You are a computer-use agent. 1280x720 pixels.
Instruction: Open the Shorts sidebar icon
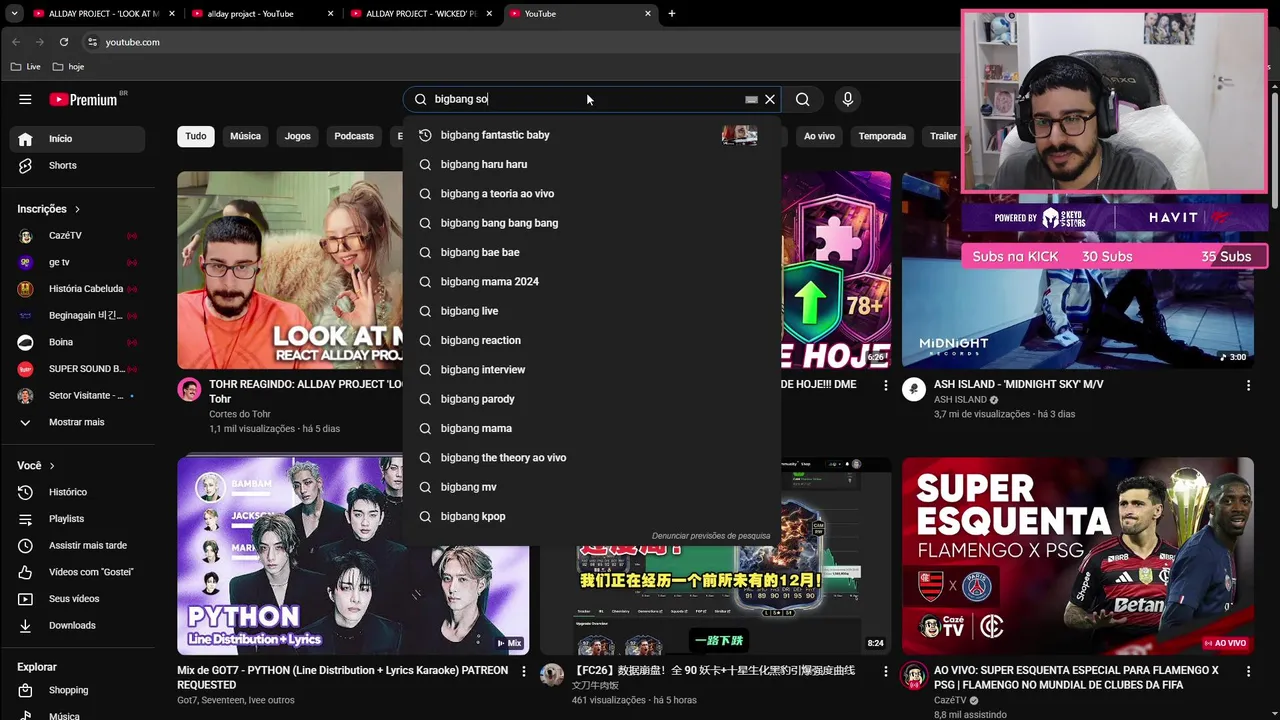click(x=26, y=165)
